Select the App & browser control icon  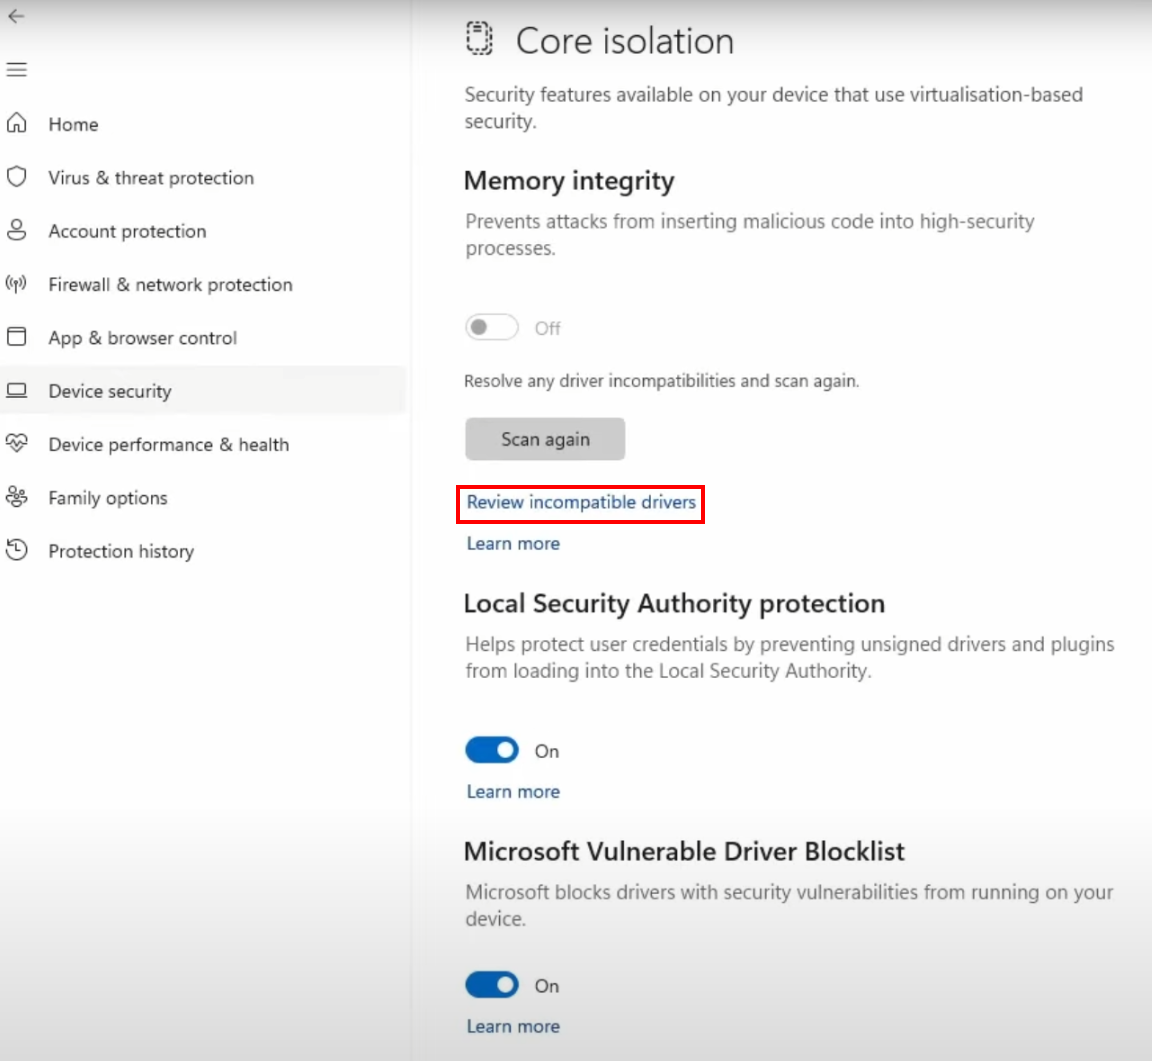pyautogui.click(x=17, y=338)
